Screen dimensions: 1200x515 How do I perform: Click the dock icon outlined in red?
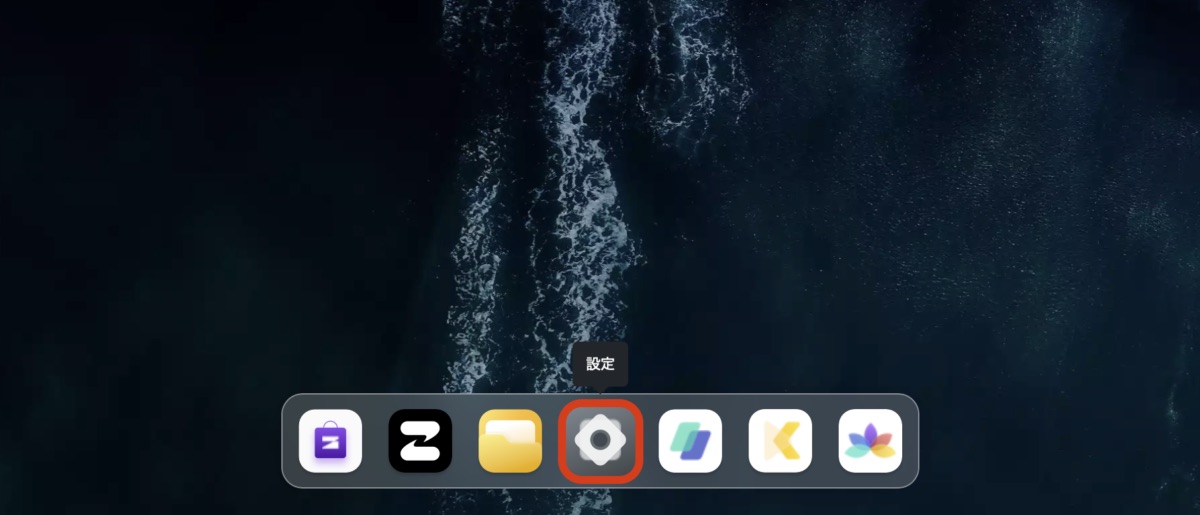coord(600,441)
